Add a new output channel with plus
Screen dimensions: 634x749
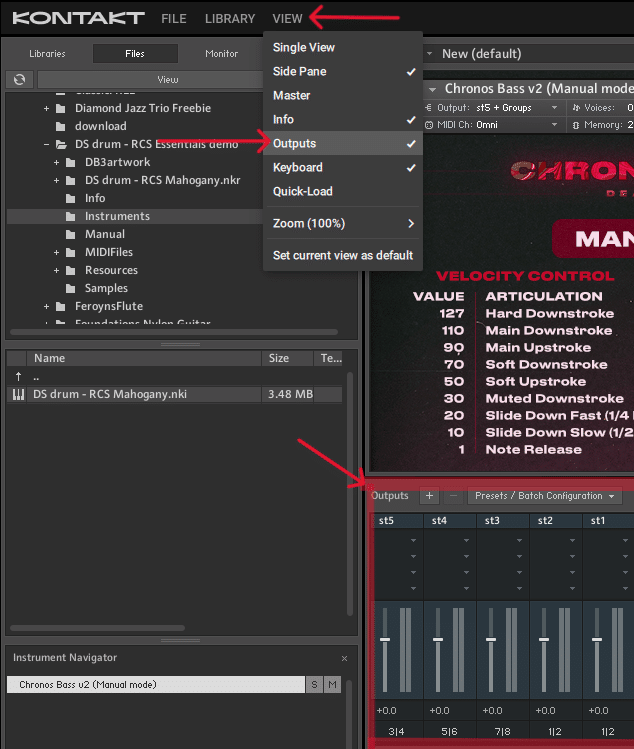pyautogui.click(x=430, y=496)
